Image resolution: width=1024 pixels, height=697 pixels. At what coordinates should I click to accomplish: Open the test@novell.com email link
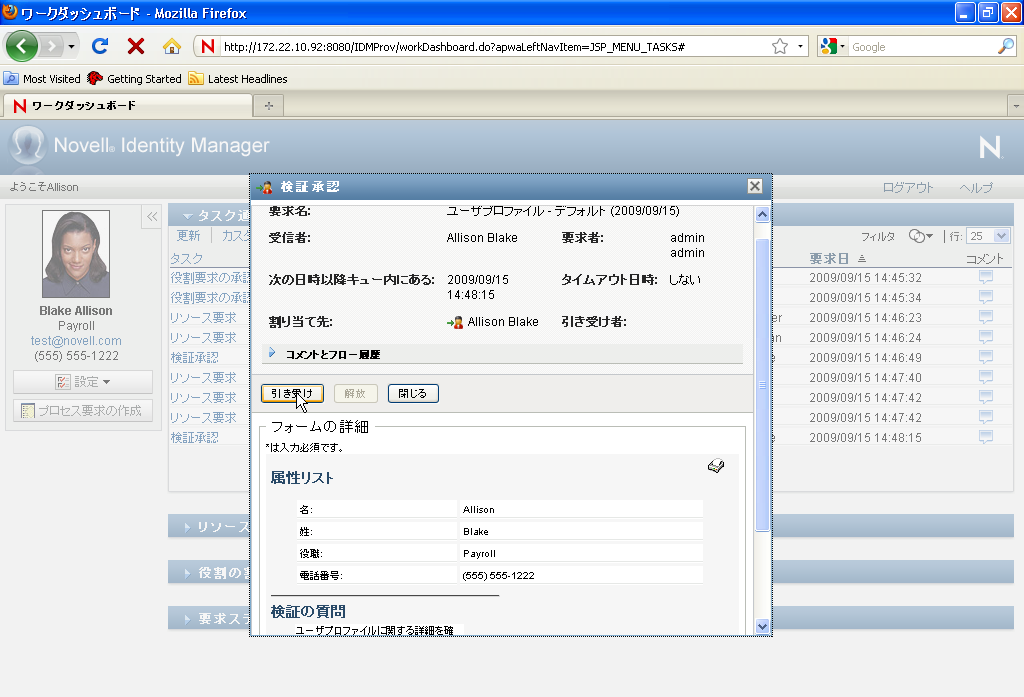[x=76, y=340]
